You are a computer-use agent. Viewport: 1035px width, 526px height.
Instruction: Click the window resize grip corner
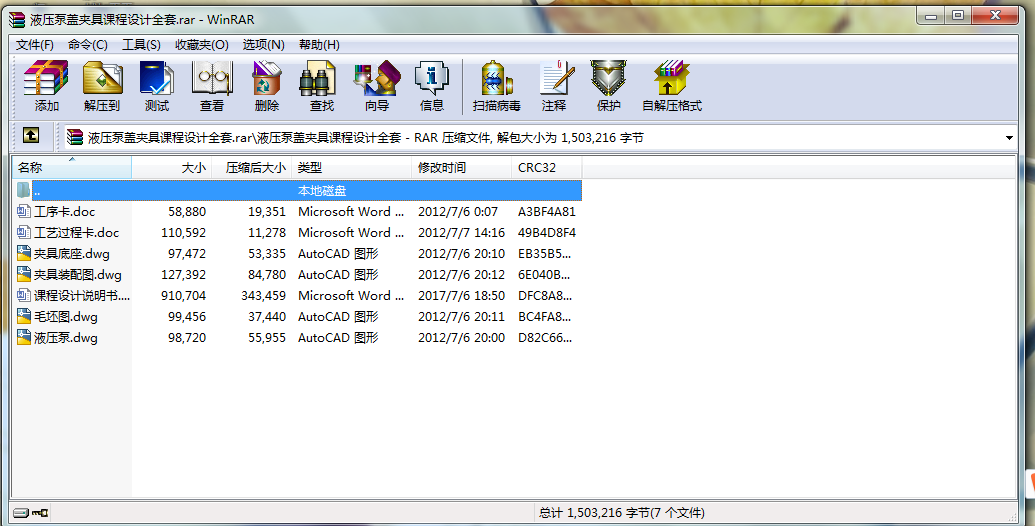pos(1013,516)
